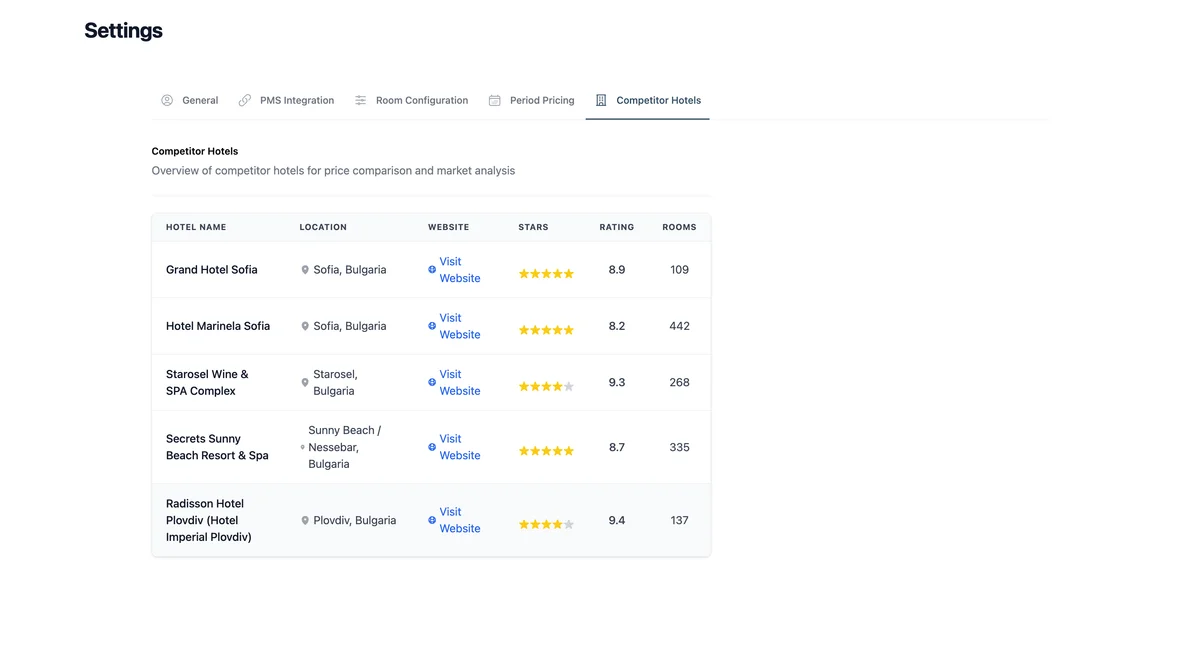Click the Rating column header
The image size is (1200, 652).
[617, 227]
